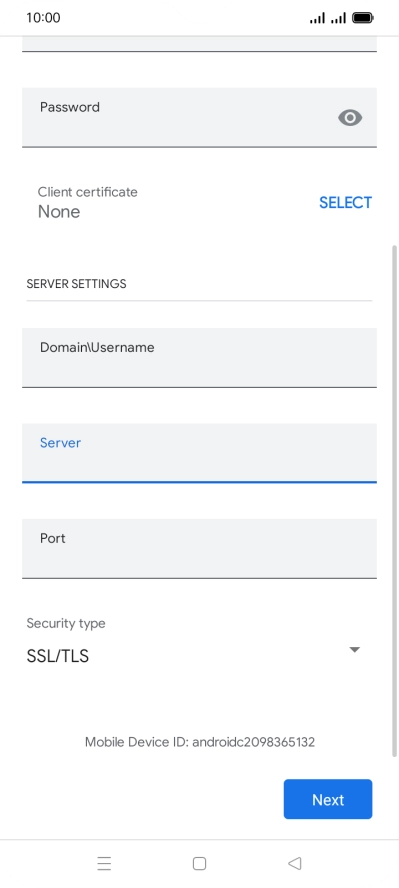Click the blue Next button
The height and width of the screenshot is (888, 399).
coord(328,799)
